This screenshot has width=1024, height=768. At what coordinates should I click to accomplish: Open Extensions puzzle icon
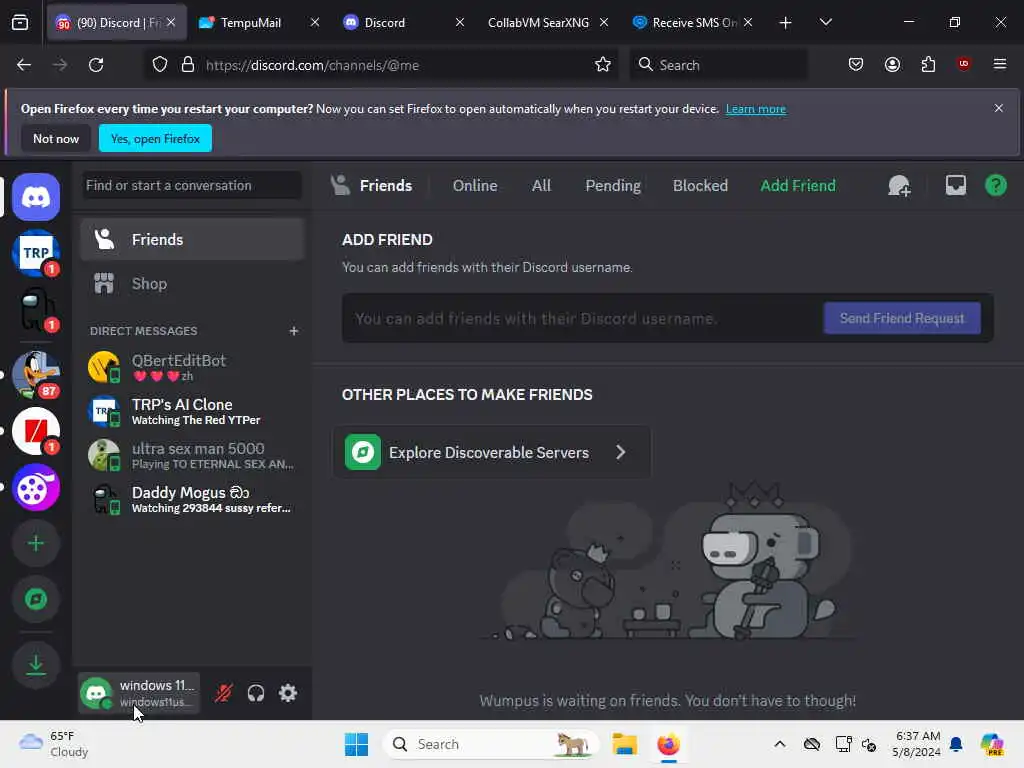(928, 64)
